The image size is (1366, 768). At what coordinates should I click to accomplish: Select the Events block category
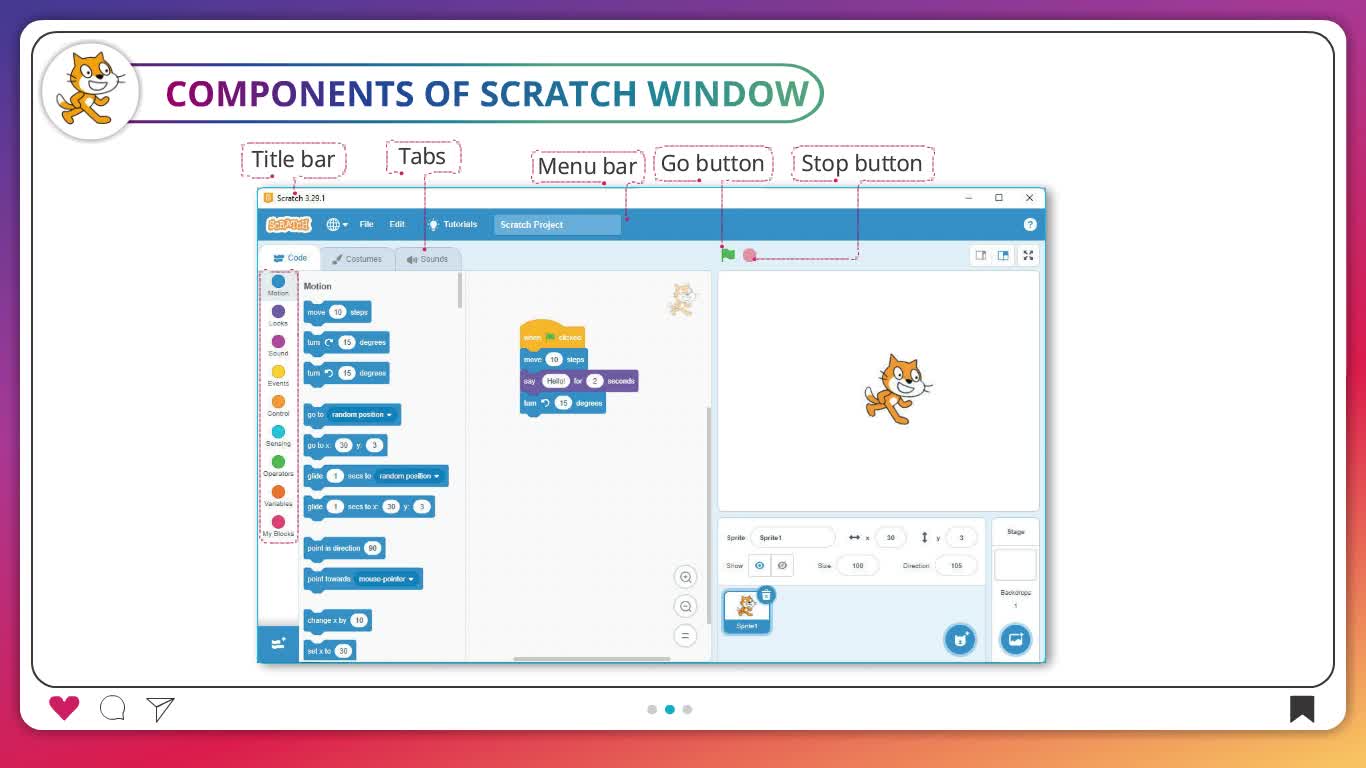point(278,376)
